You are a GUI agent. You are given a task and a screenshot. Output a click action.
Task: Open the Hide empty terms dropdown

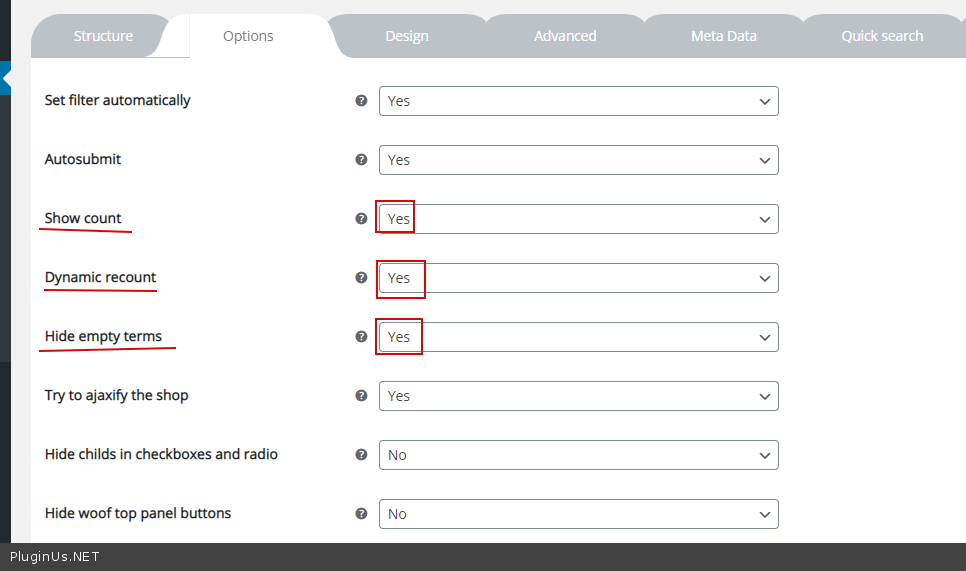pos(578,337)
